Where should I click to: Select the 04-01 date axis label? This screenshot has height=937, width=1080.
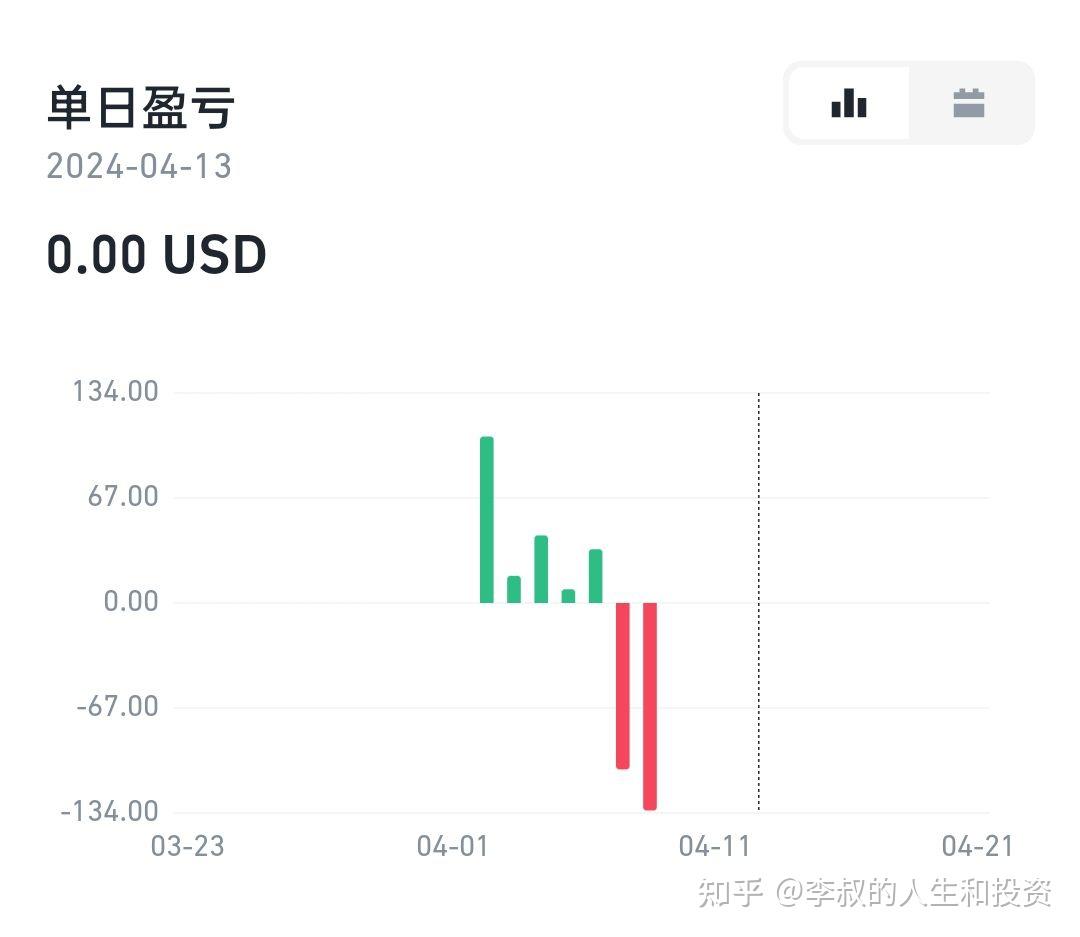click(x=452, y=847)
